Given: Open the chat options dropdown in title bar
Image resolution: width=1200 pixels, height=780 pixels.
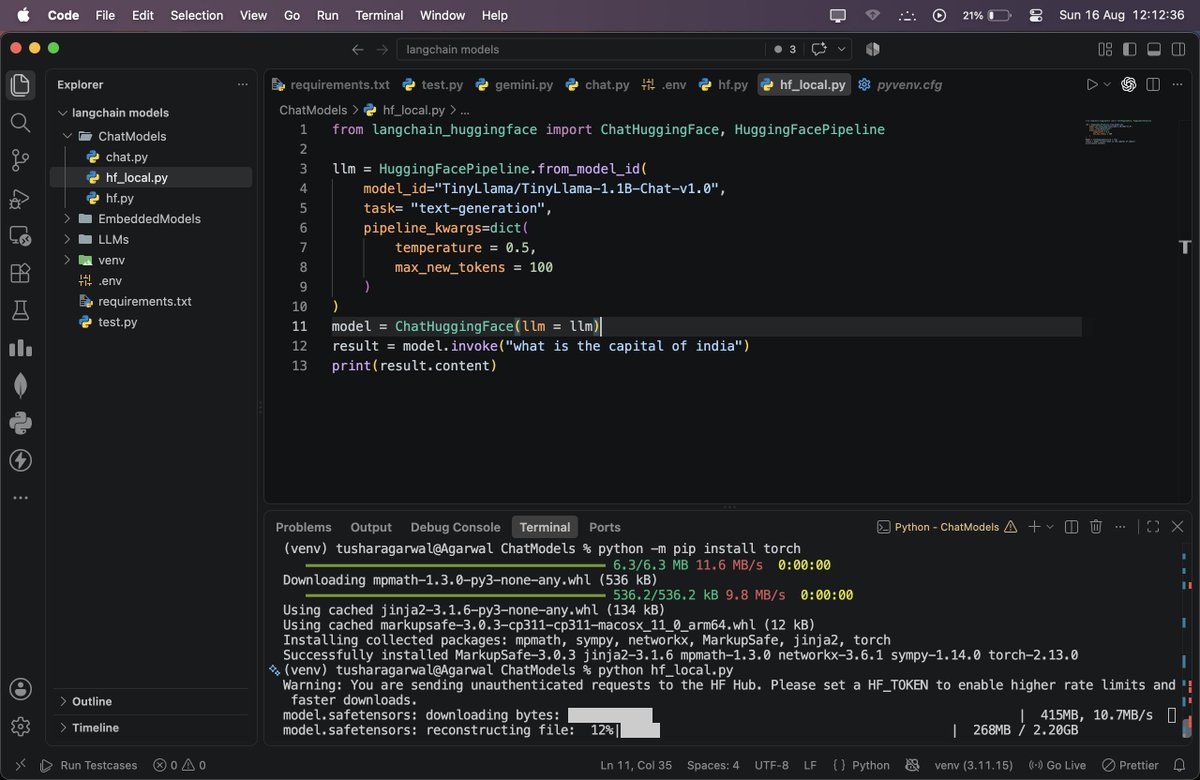Looking at the screenshot, I should [841, 49].
